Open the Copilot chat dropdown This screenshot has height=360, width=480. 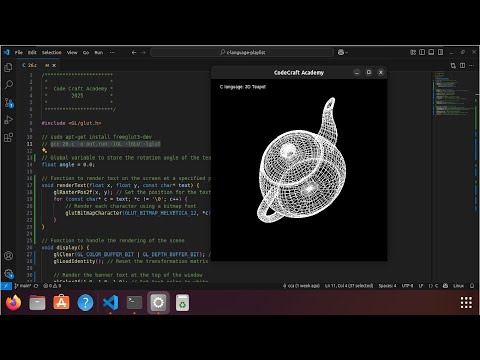343,52
